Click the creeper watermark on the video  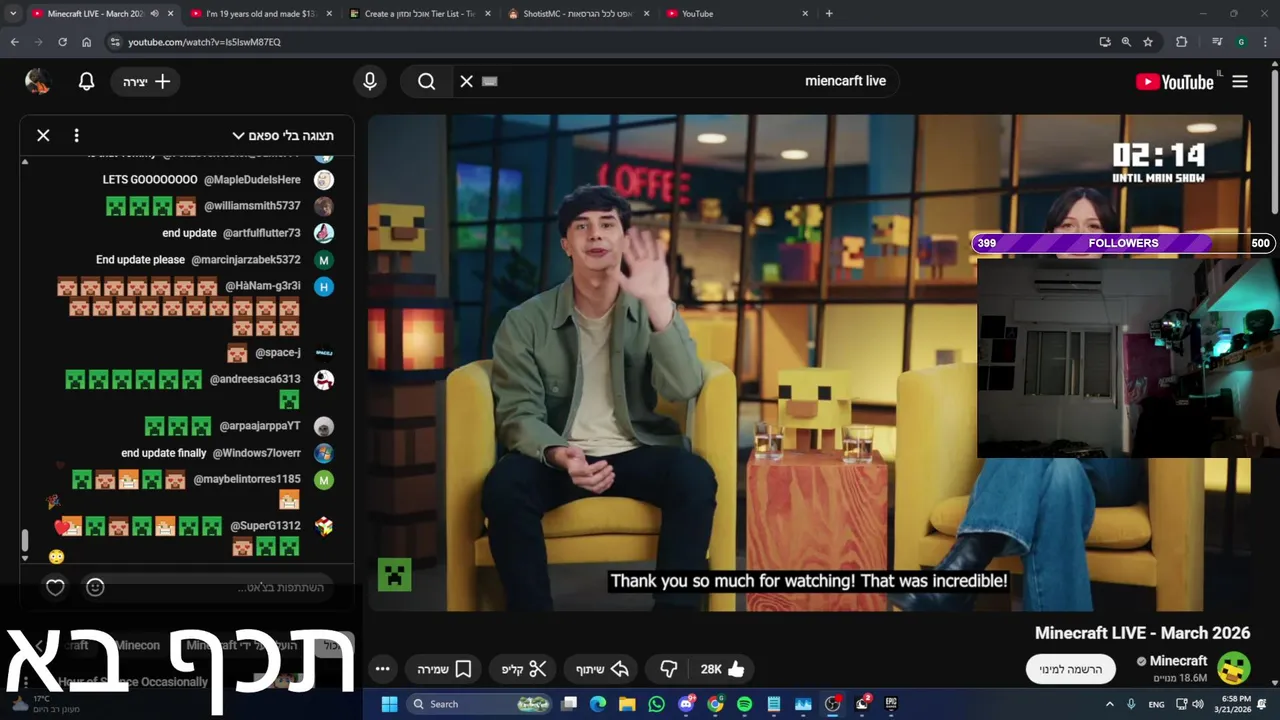(394, 574)
